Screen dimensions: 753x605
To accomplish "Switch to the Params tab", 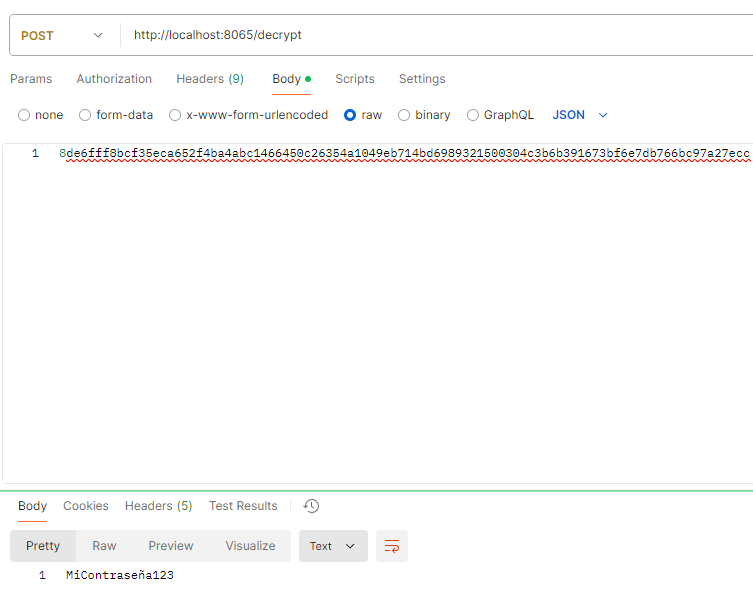I will 31,79.
